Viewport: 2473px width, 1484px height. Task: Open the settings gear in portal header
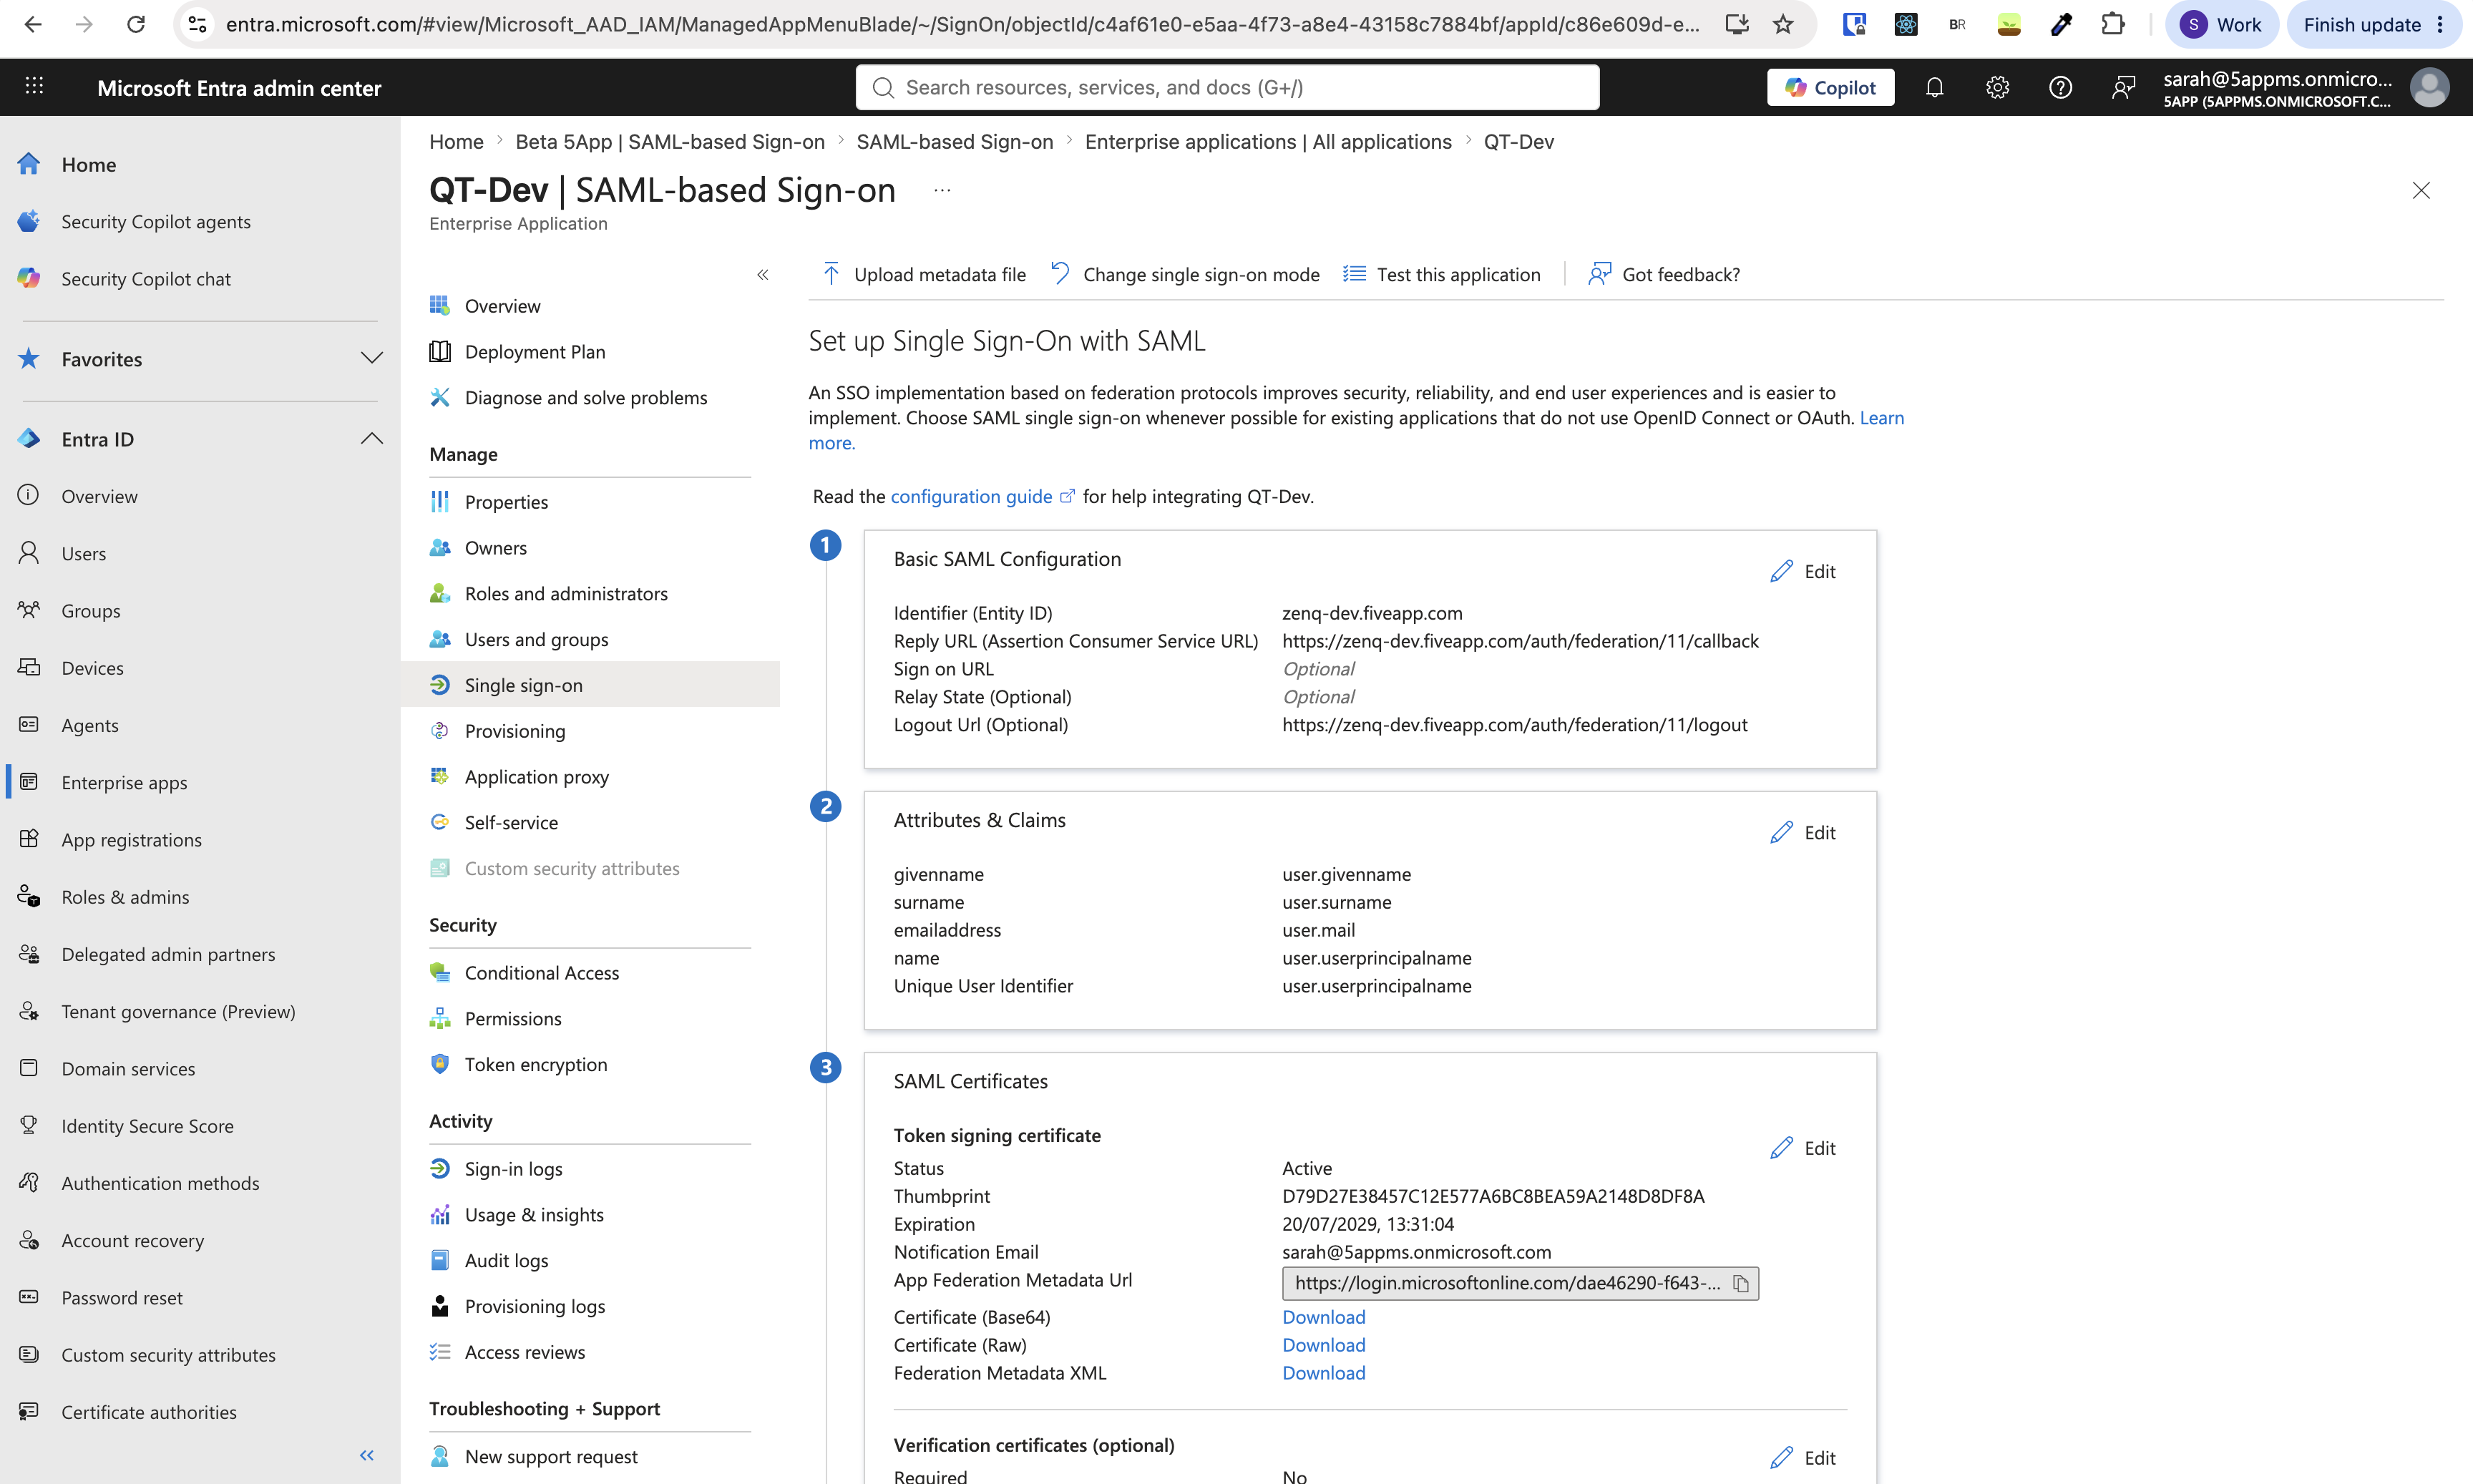point(1997,88)
